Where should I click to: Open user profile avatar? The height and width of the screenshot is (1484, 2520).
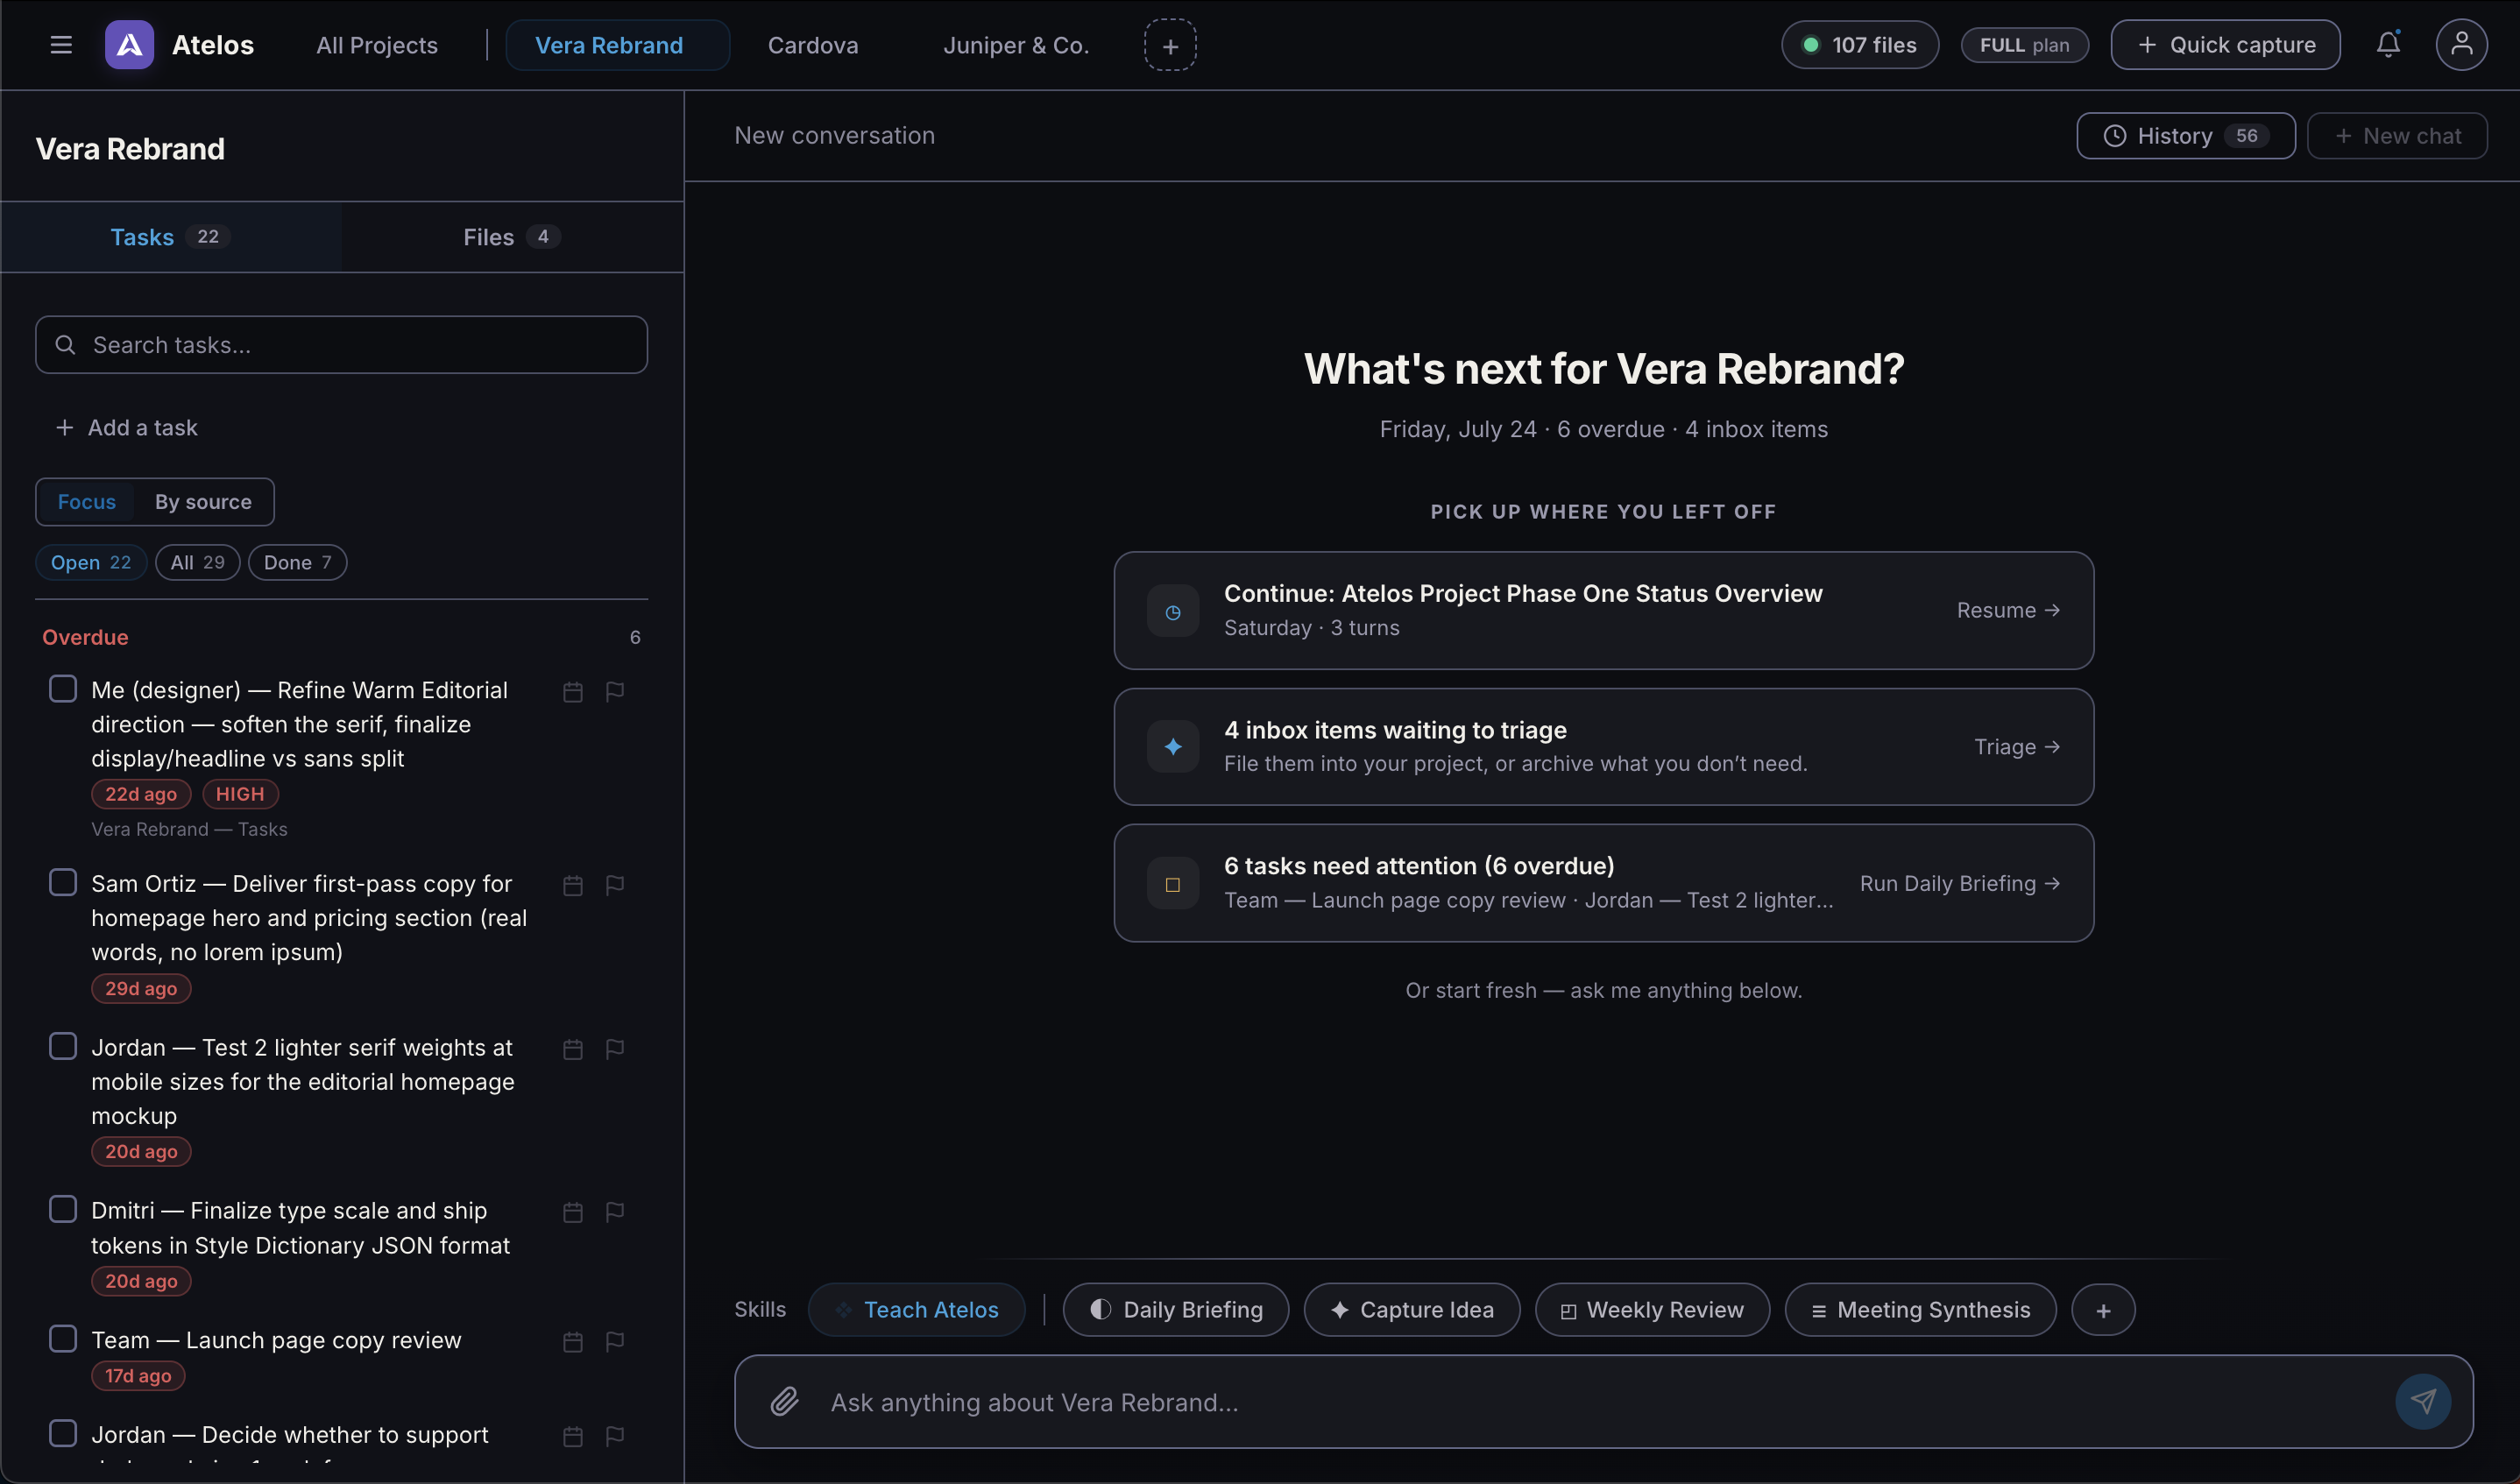[2461, 45]
